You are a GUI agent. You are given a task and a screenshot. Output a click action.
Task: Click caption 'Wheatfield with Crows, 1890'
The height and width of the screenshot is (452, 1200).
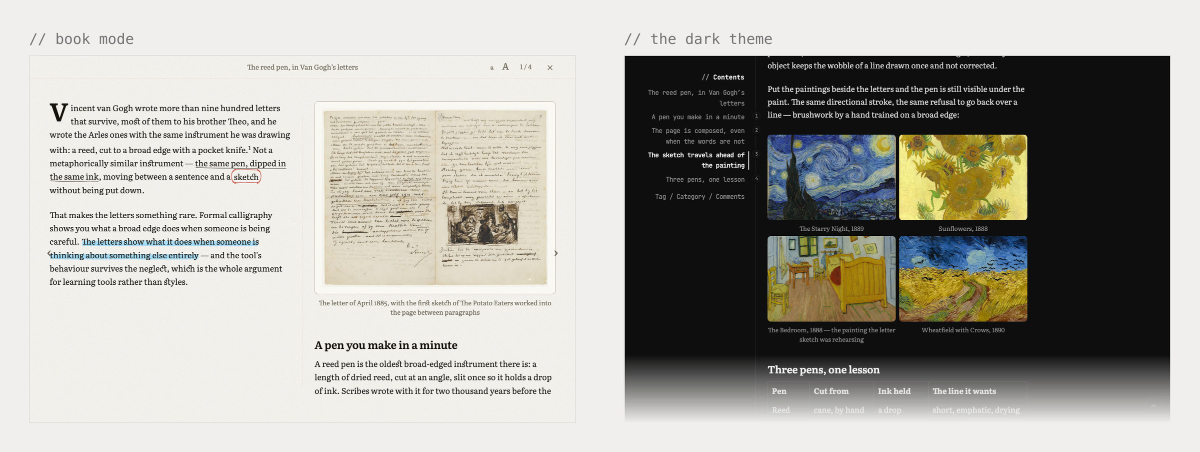pos(963,329)
